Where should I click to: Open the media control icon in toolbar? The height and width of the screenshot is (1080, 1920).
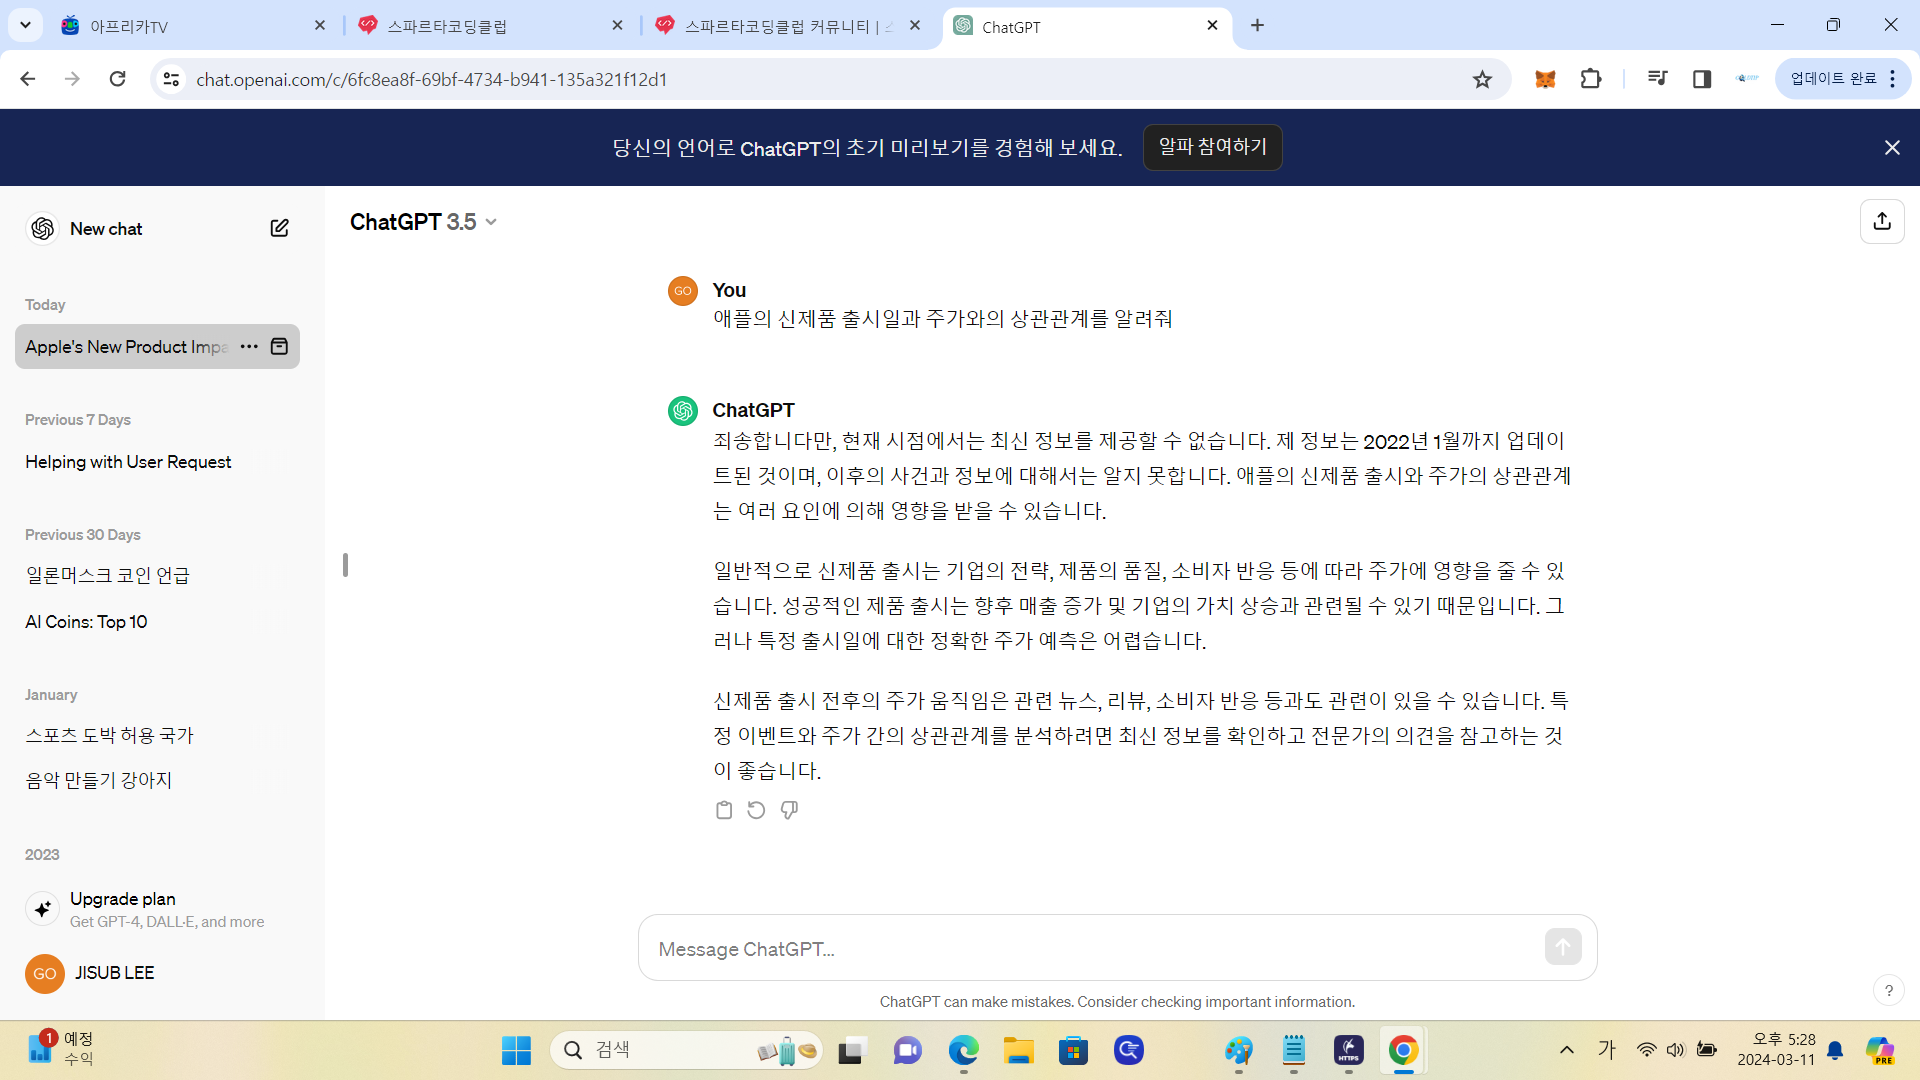(1657, 79)
